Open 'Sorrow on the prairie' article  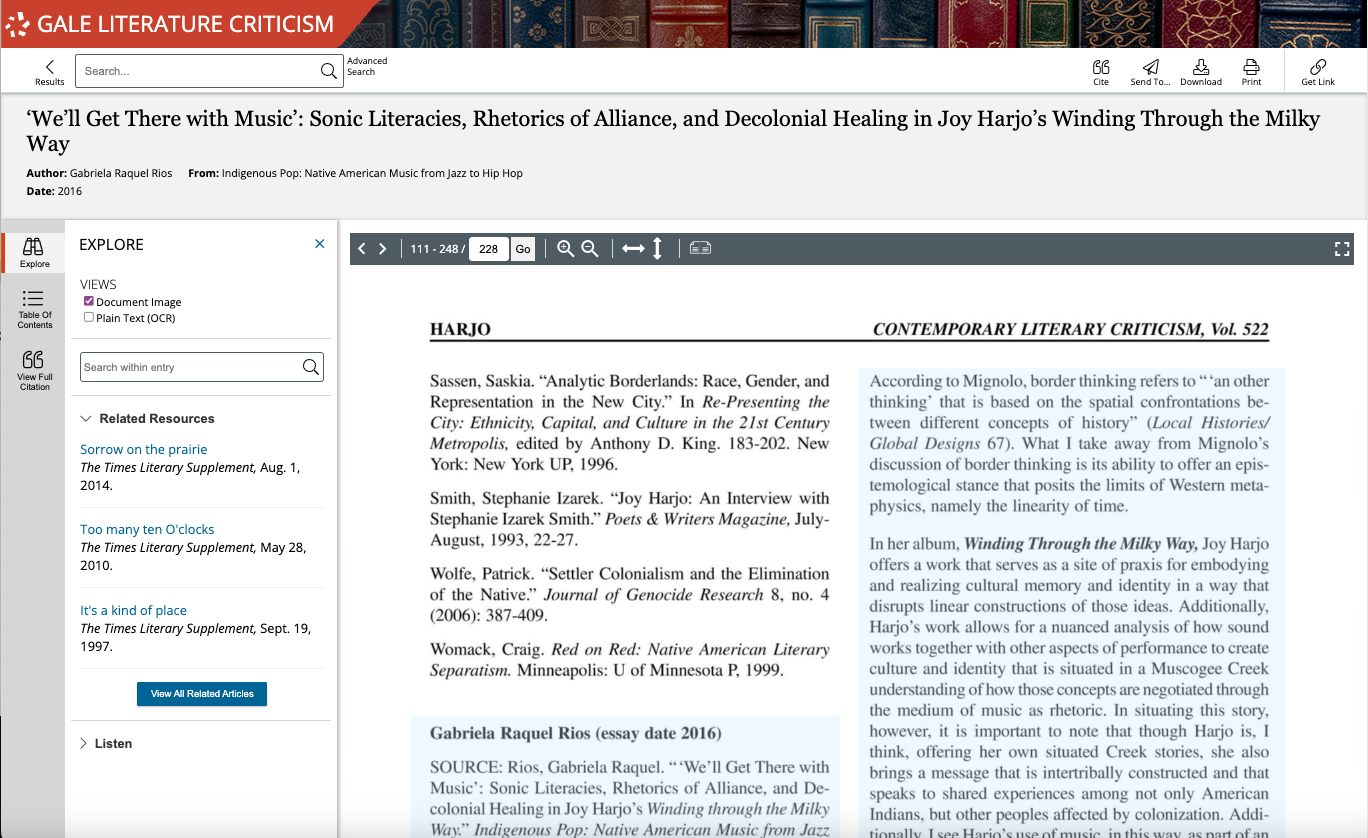[144, 449]
